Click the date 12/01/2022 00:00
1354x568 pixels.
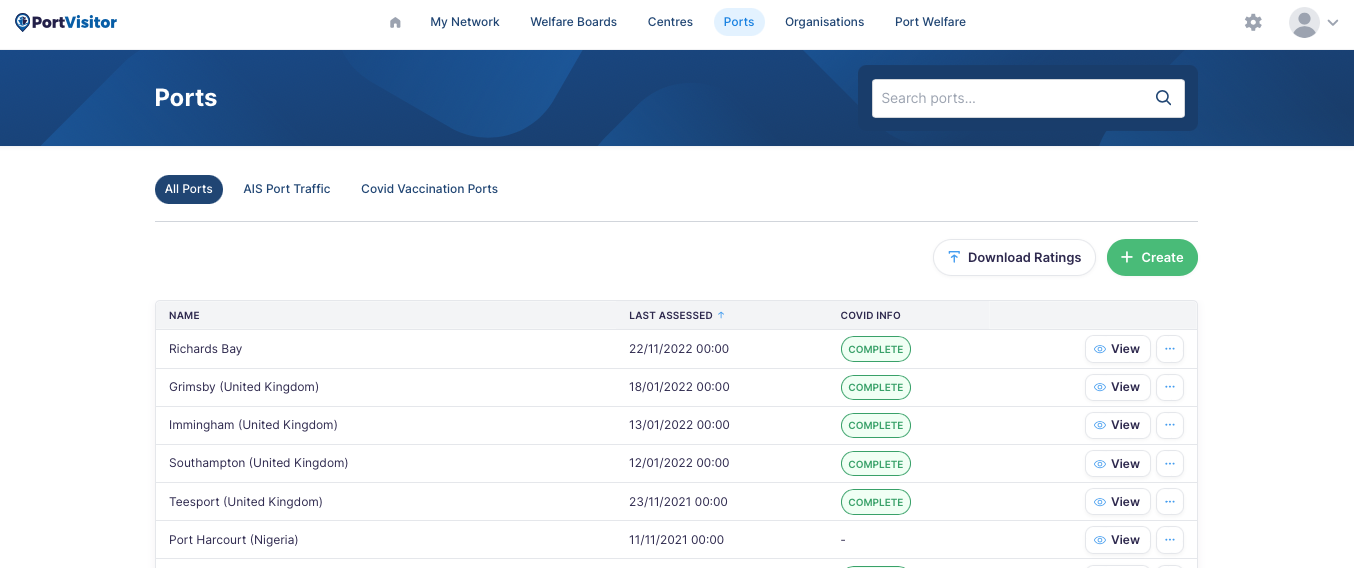(679, 463)
